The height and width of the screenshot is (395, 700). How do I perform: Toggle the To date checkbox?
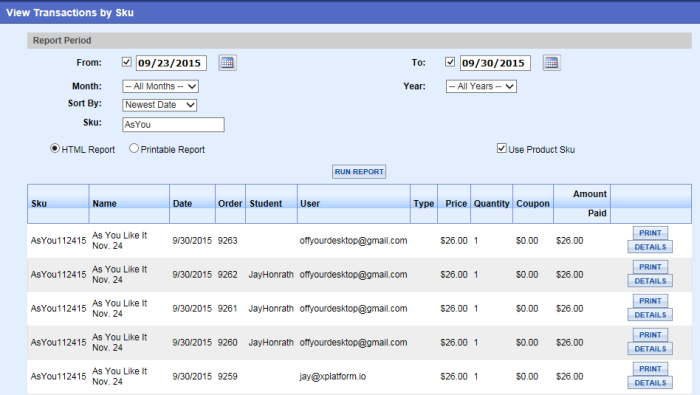point(450,62)
